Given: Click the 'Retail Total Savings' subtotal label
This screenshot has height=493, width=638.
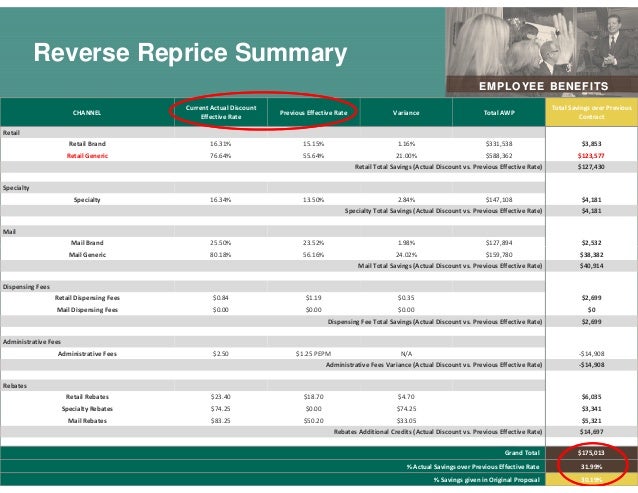Looking at the screenshot, I should click(x=448, y=167).
